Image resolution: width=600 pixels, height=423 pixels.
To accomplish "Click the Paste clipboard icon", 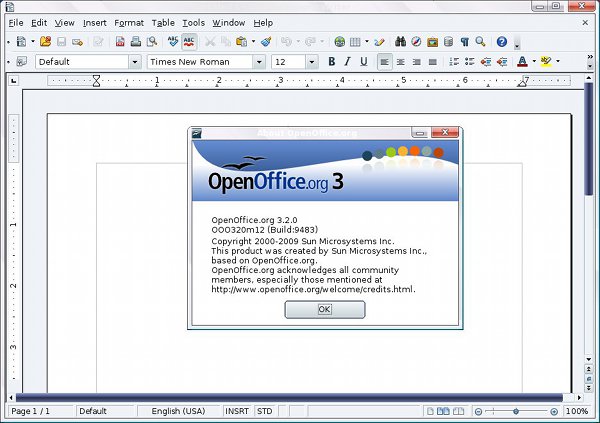I will (x=241, y=41).
